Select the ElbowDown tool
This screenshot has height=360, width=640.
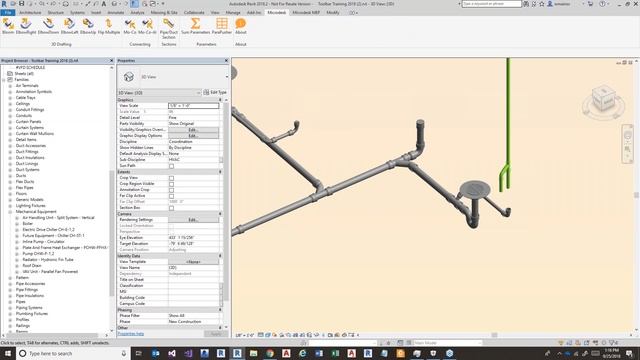[x=48, y=26]
